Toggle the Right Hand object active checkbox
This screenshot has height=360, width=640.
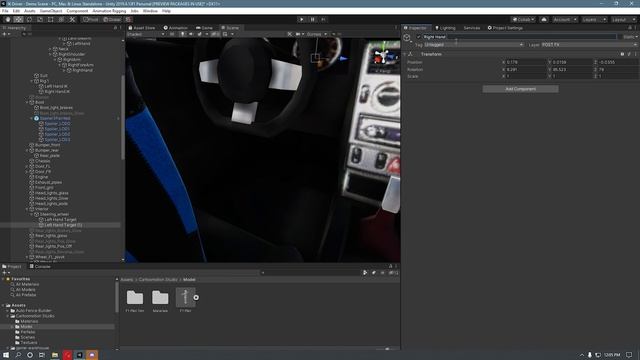(418, 37)
